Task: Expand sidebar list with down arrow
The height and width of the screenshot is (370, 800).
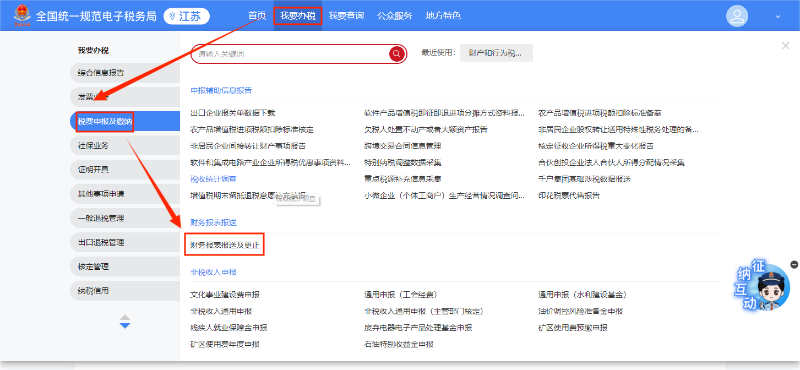Action: pos(124,325)
